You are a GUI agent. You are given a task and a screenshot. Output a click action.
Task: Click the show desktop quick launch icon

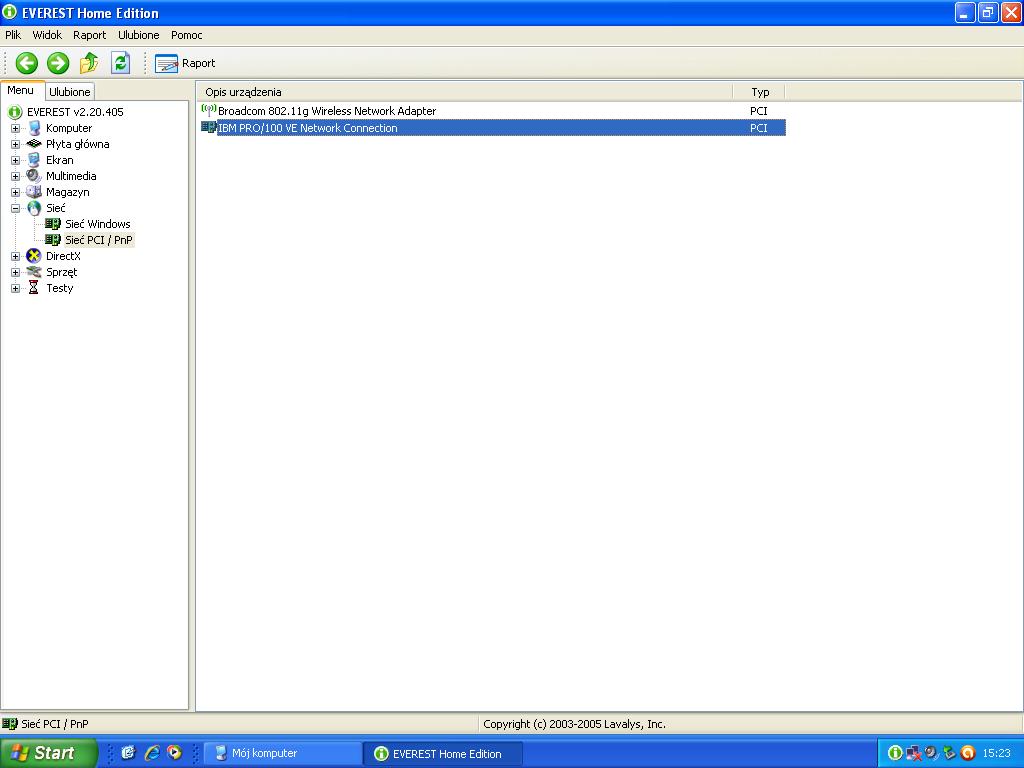128,753
